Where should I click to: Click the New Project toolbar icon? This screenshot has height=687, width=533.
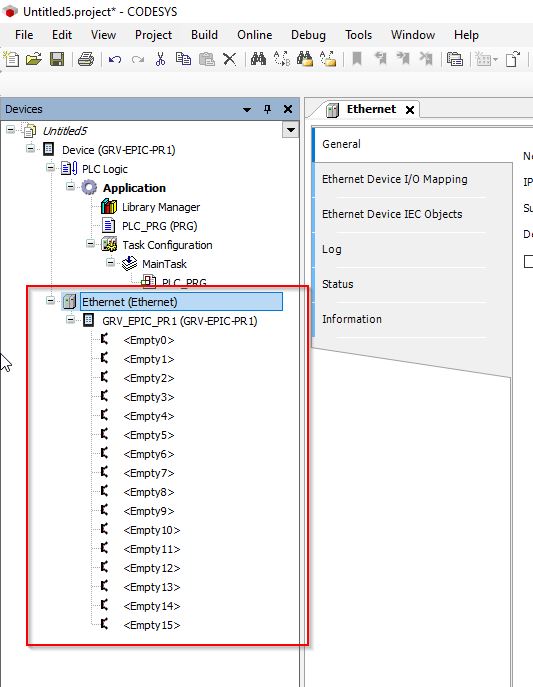[x=11, y=59]
